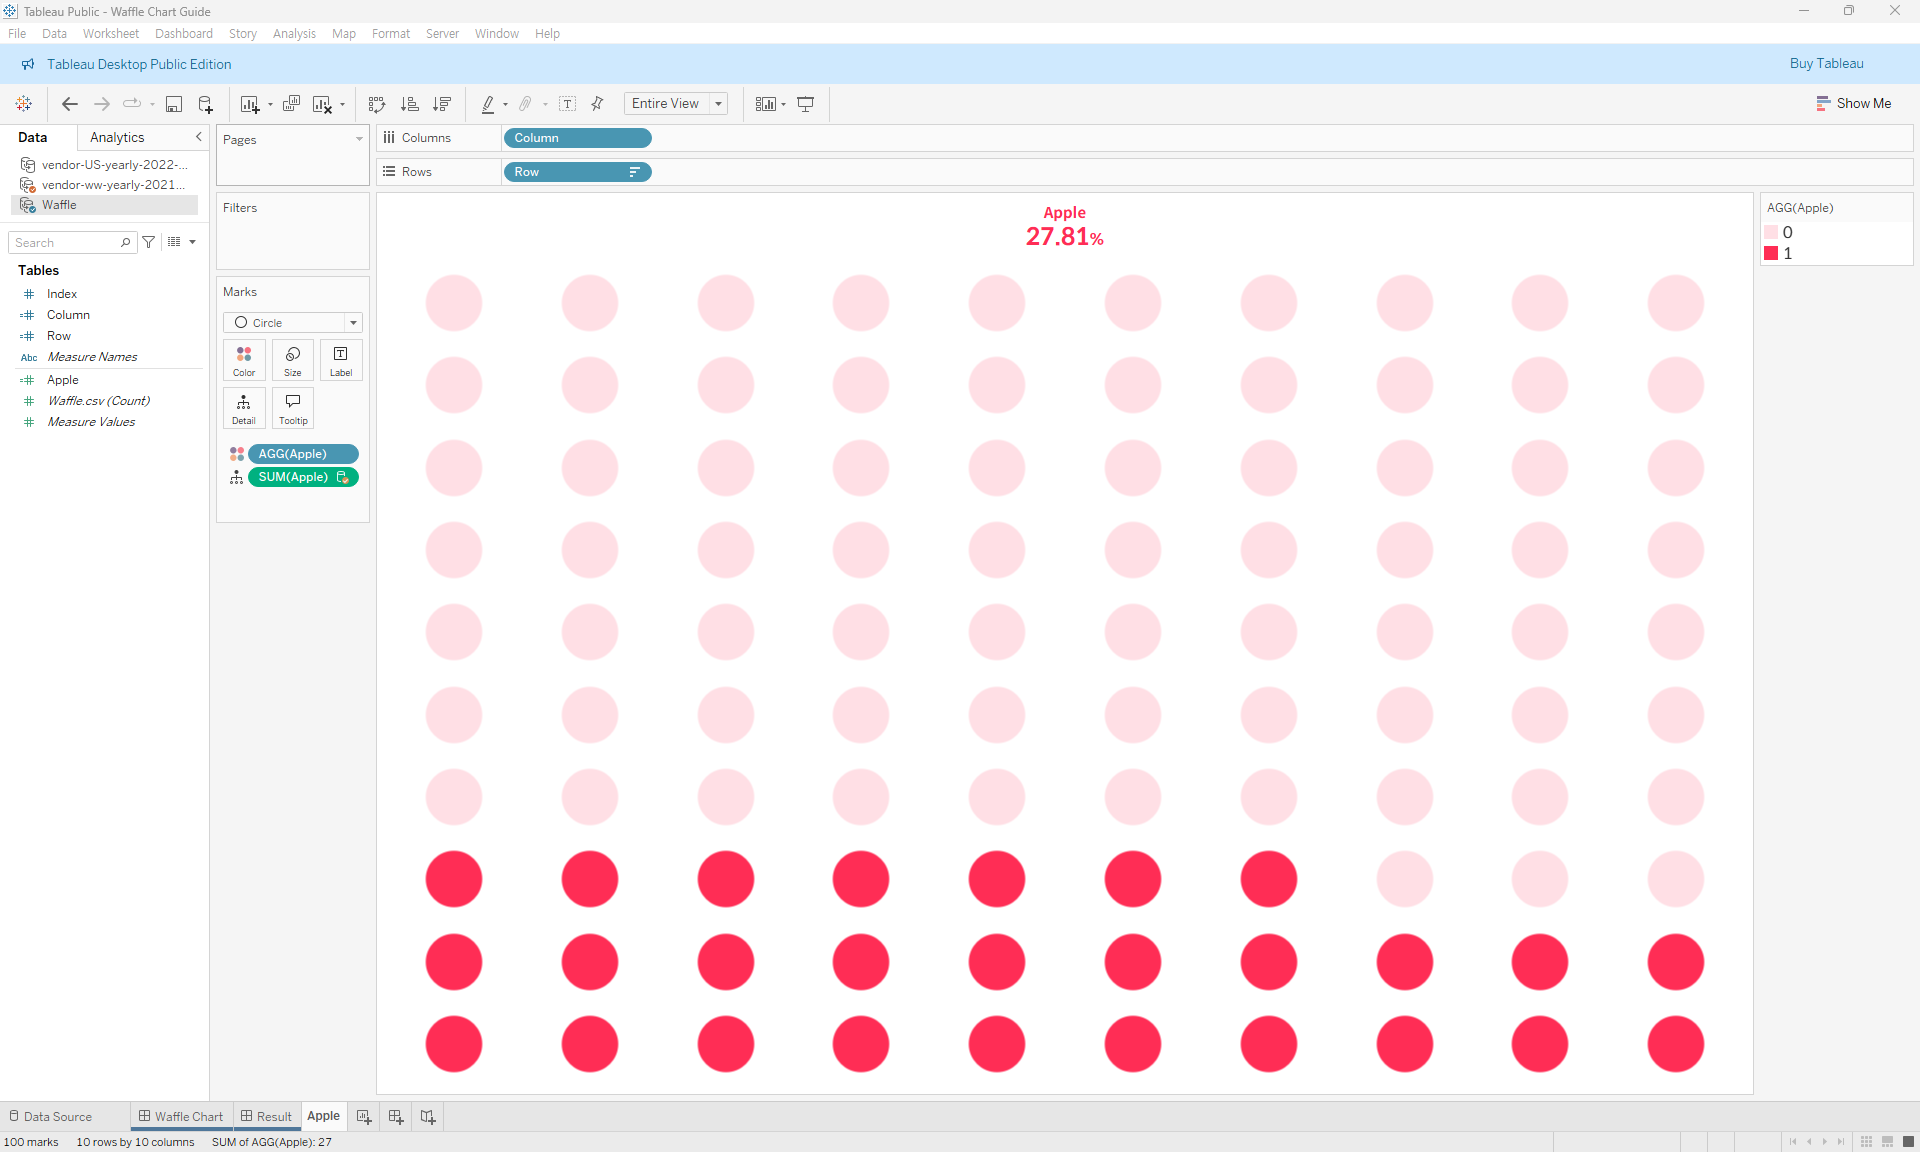This screenshot has height=1152, width=1920.
Task: Toggle the Show Me panel
Action: pyautogui.click(x=1853, y=103)
